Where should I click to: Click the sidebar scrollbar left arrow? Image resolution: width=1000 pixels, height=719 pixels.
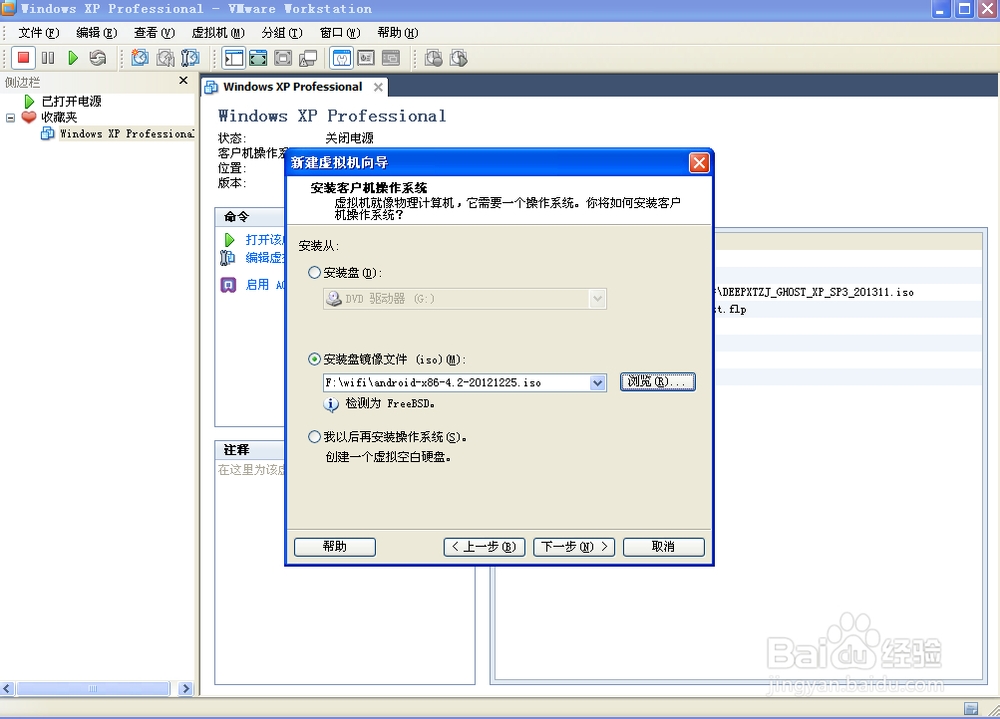(x=7, y=688)
